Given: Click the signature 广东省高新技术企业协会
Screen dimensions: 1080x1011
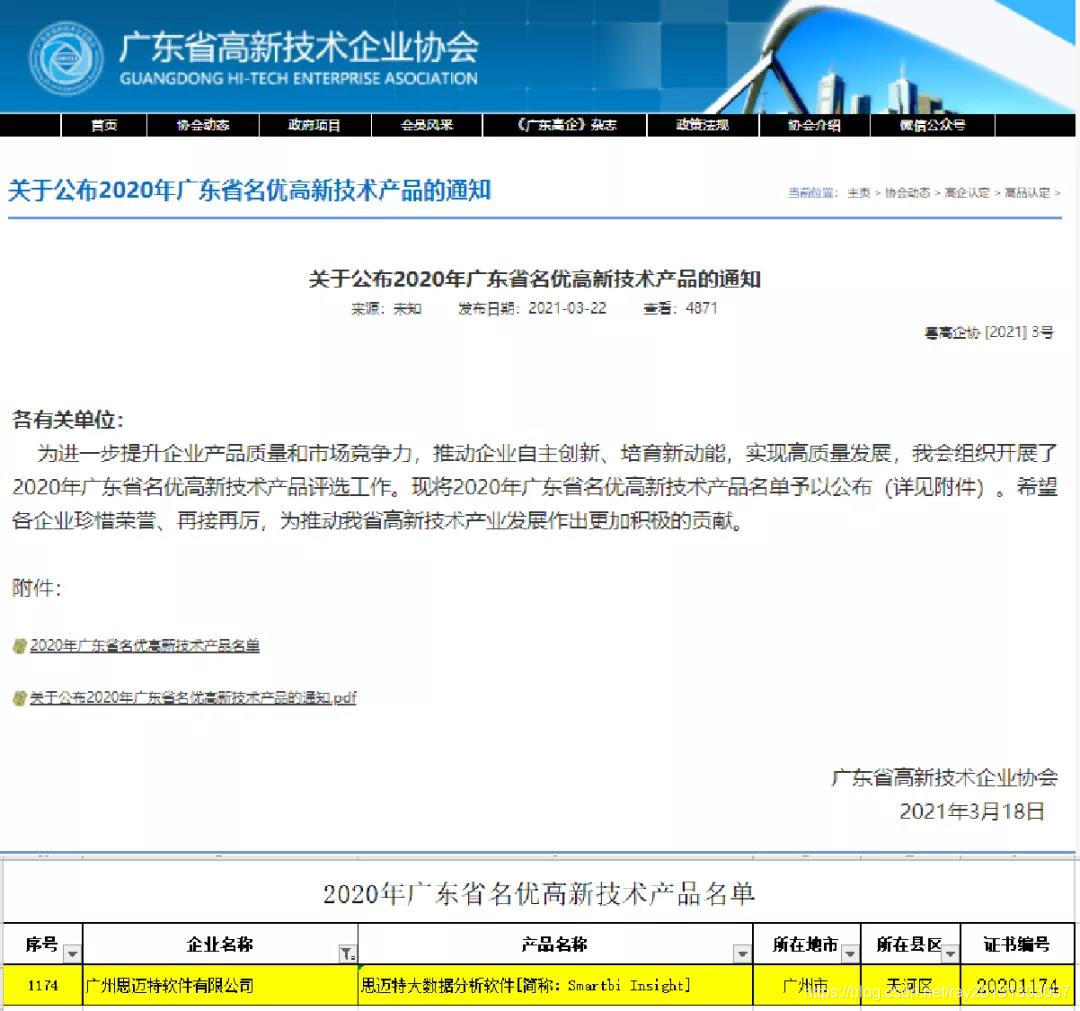Looking at the screenshot, I should tap(944, 778).
